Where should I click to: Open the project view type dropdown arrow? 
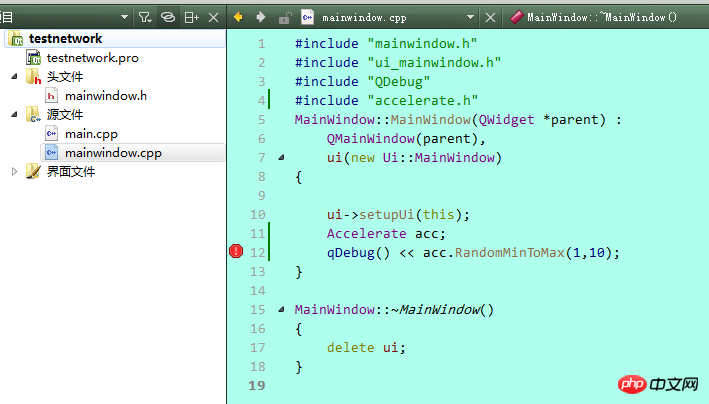click(124, 18)
